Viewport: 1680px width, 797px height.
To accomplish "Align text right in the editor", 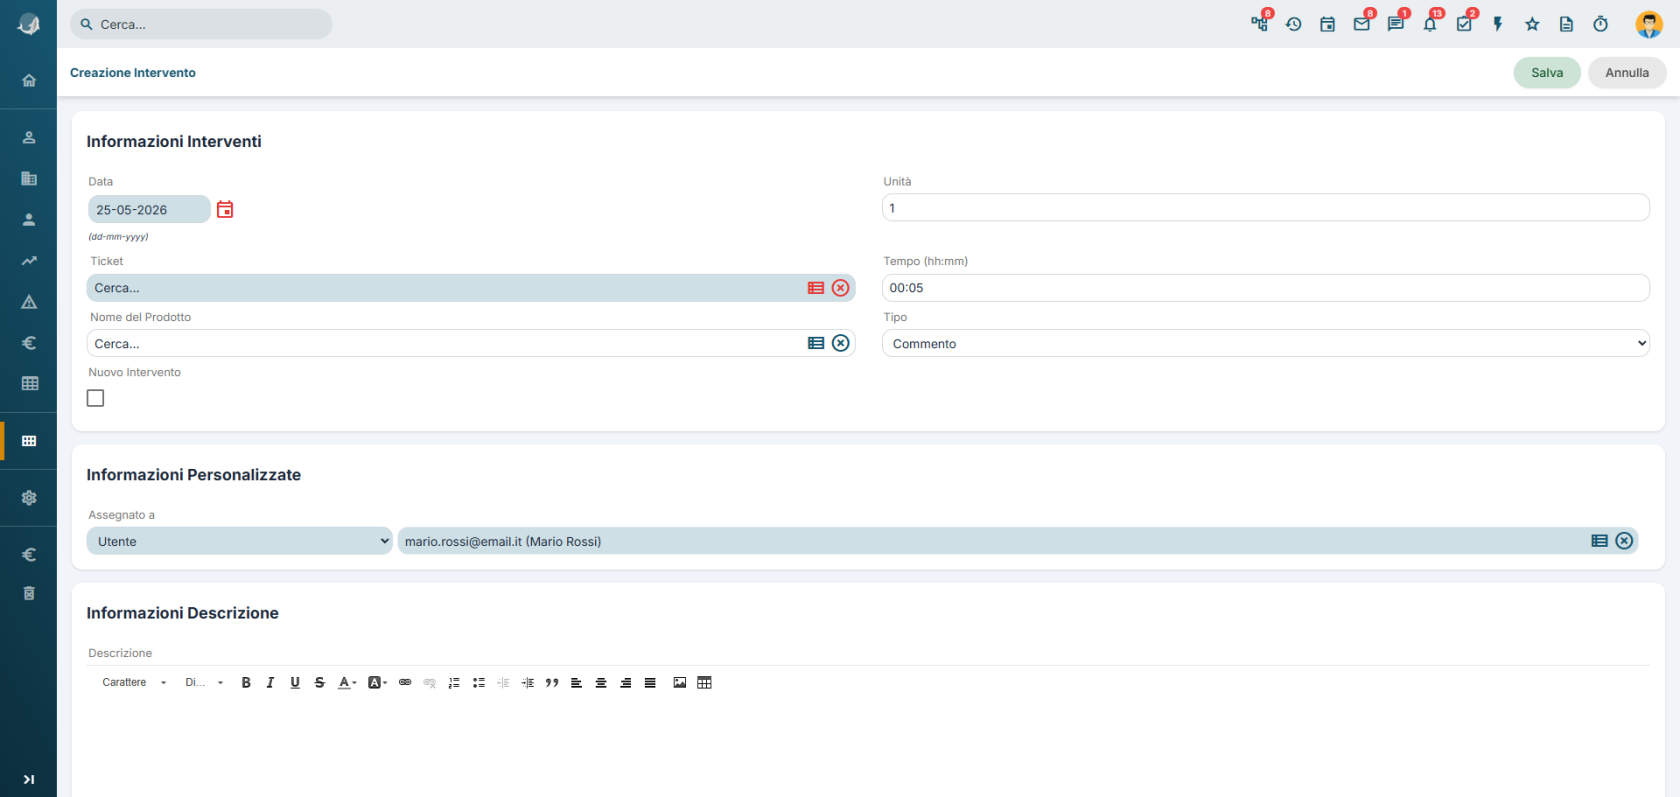I will (626, 682).
